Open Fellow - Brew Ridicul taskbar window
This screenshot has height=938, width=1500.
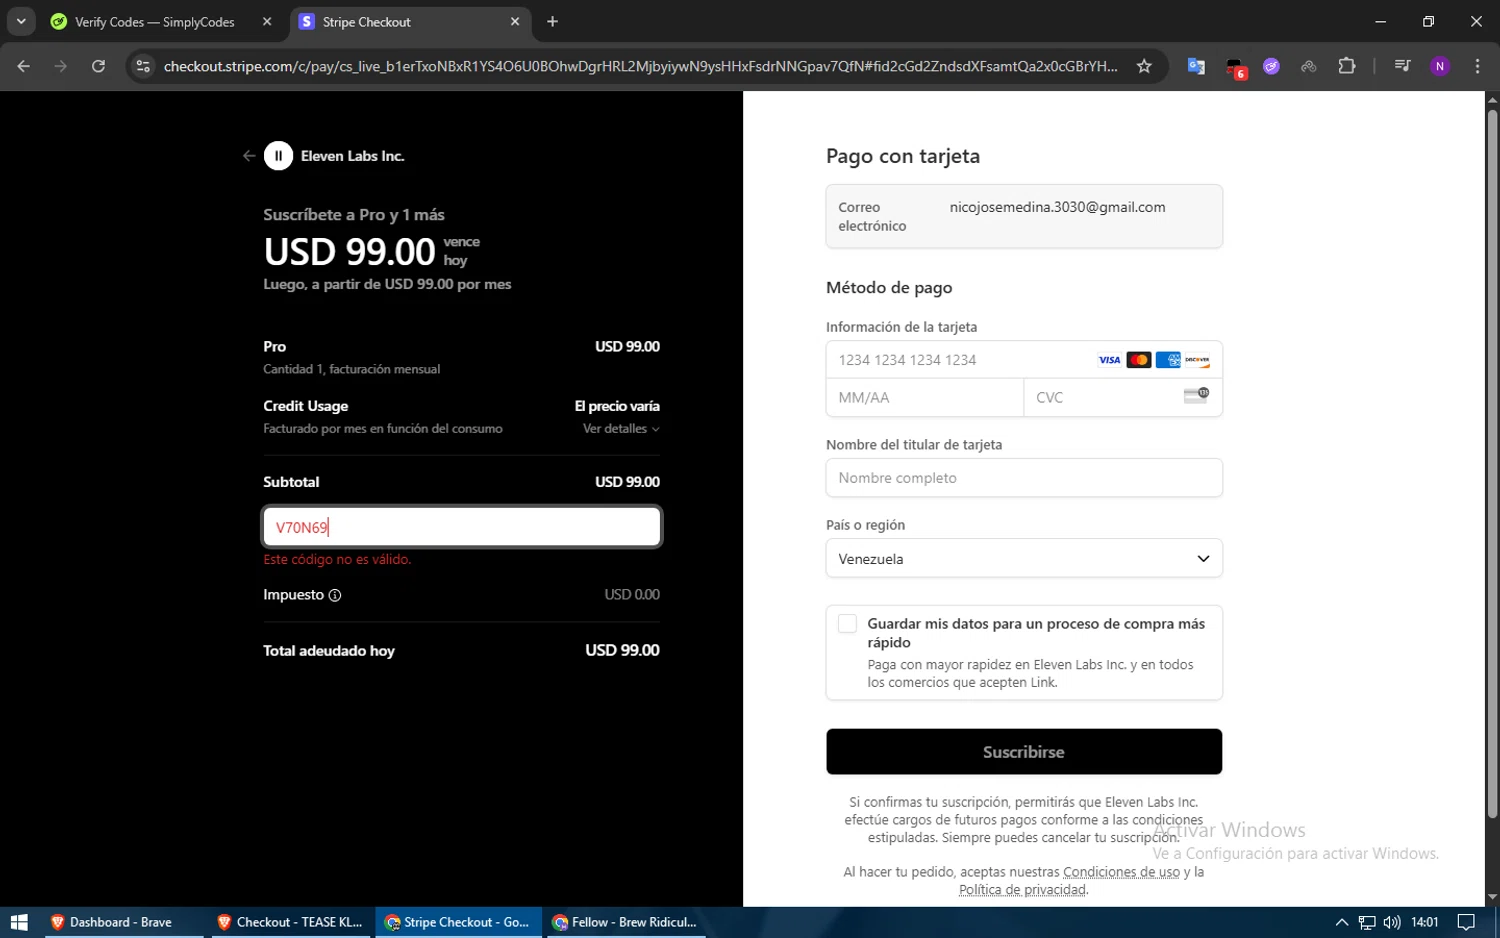point(625,922)
